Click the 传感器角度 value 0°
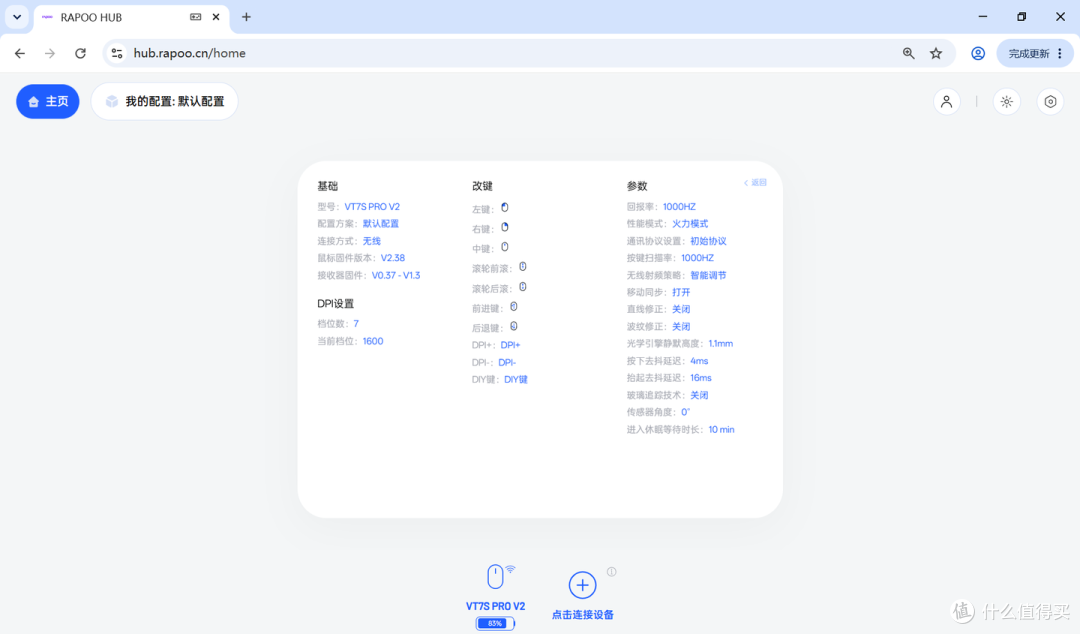 coord(685,412)
